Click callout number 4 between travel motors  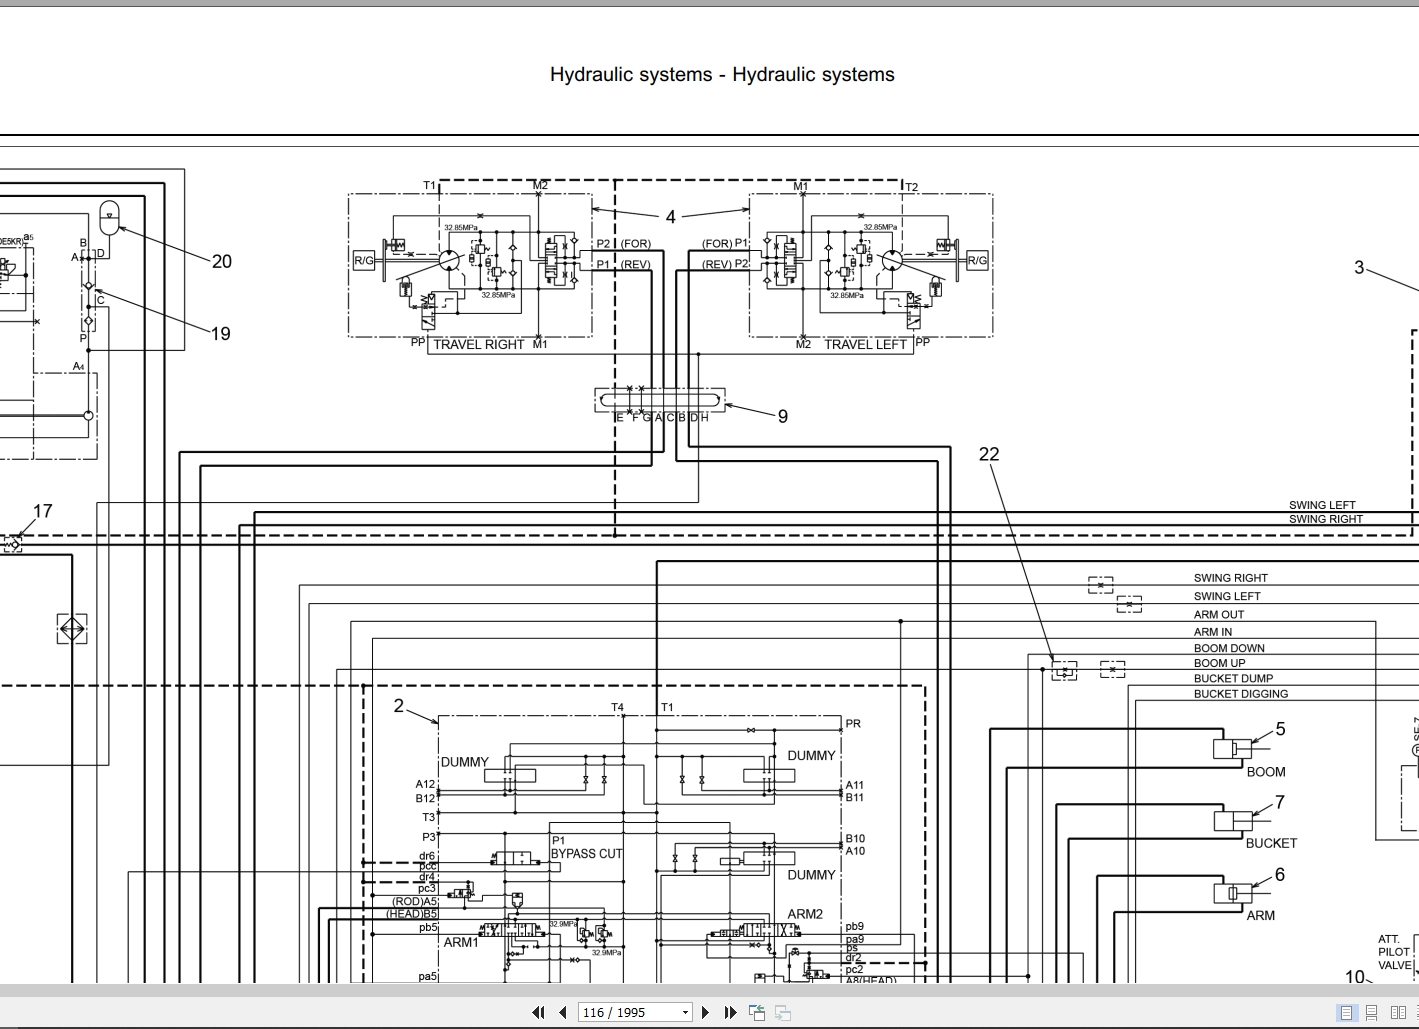point(670,216)
